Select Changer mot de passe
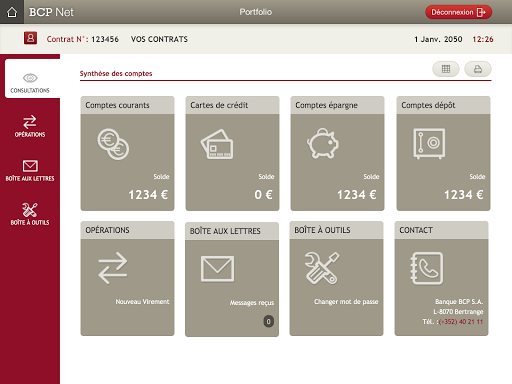 tap(346, 302)
